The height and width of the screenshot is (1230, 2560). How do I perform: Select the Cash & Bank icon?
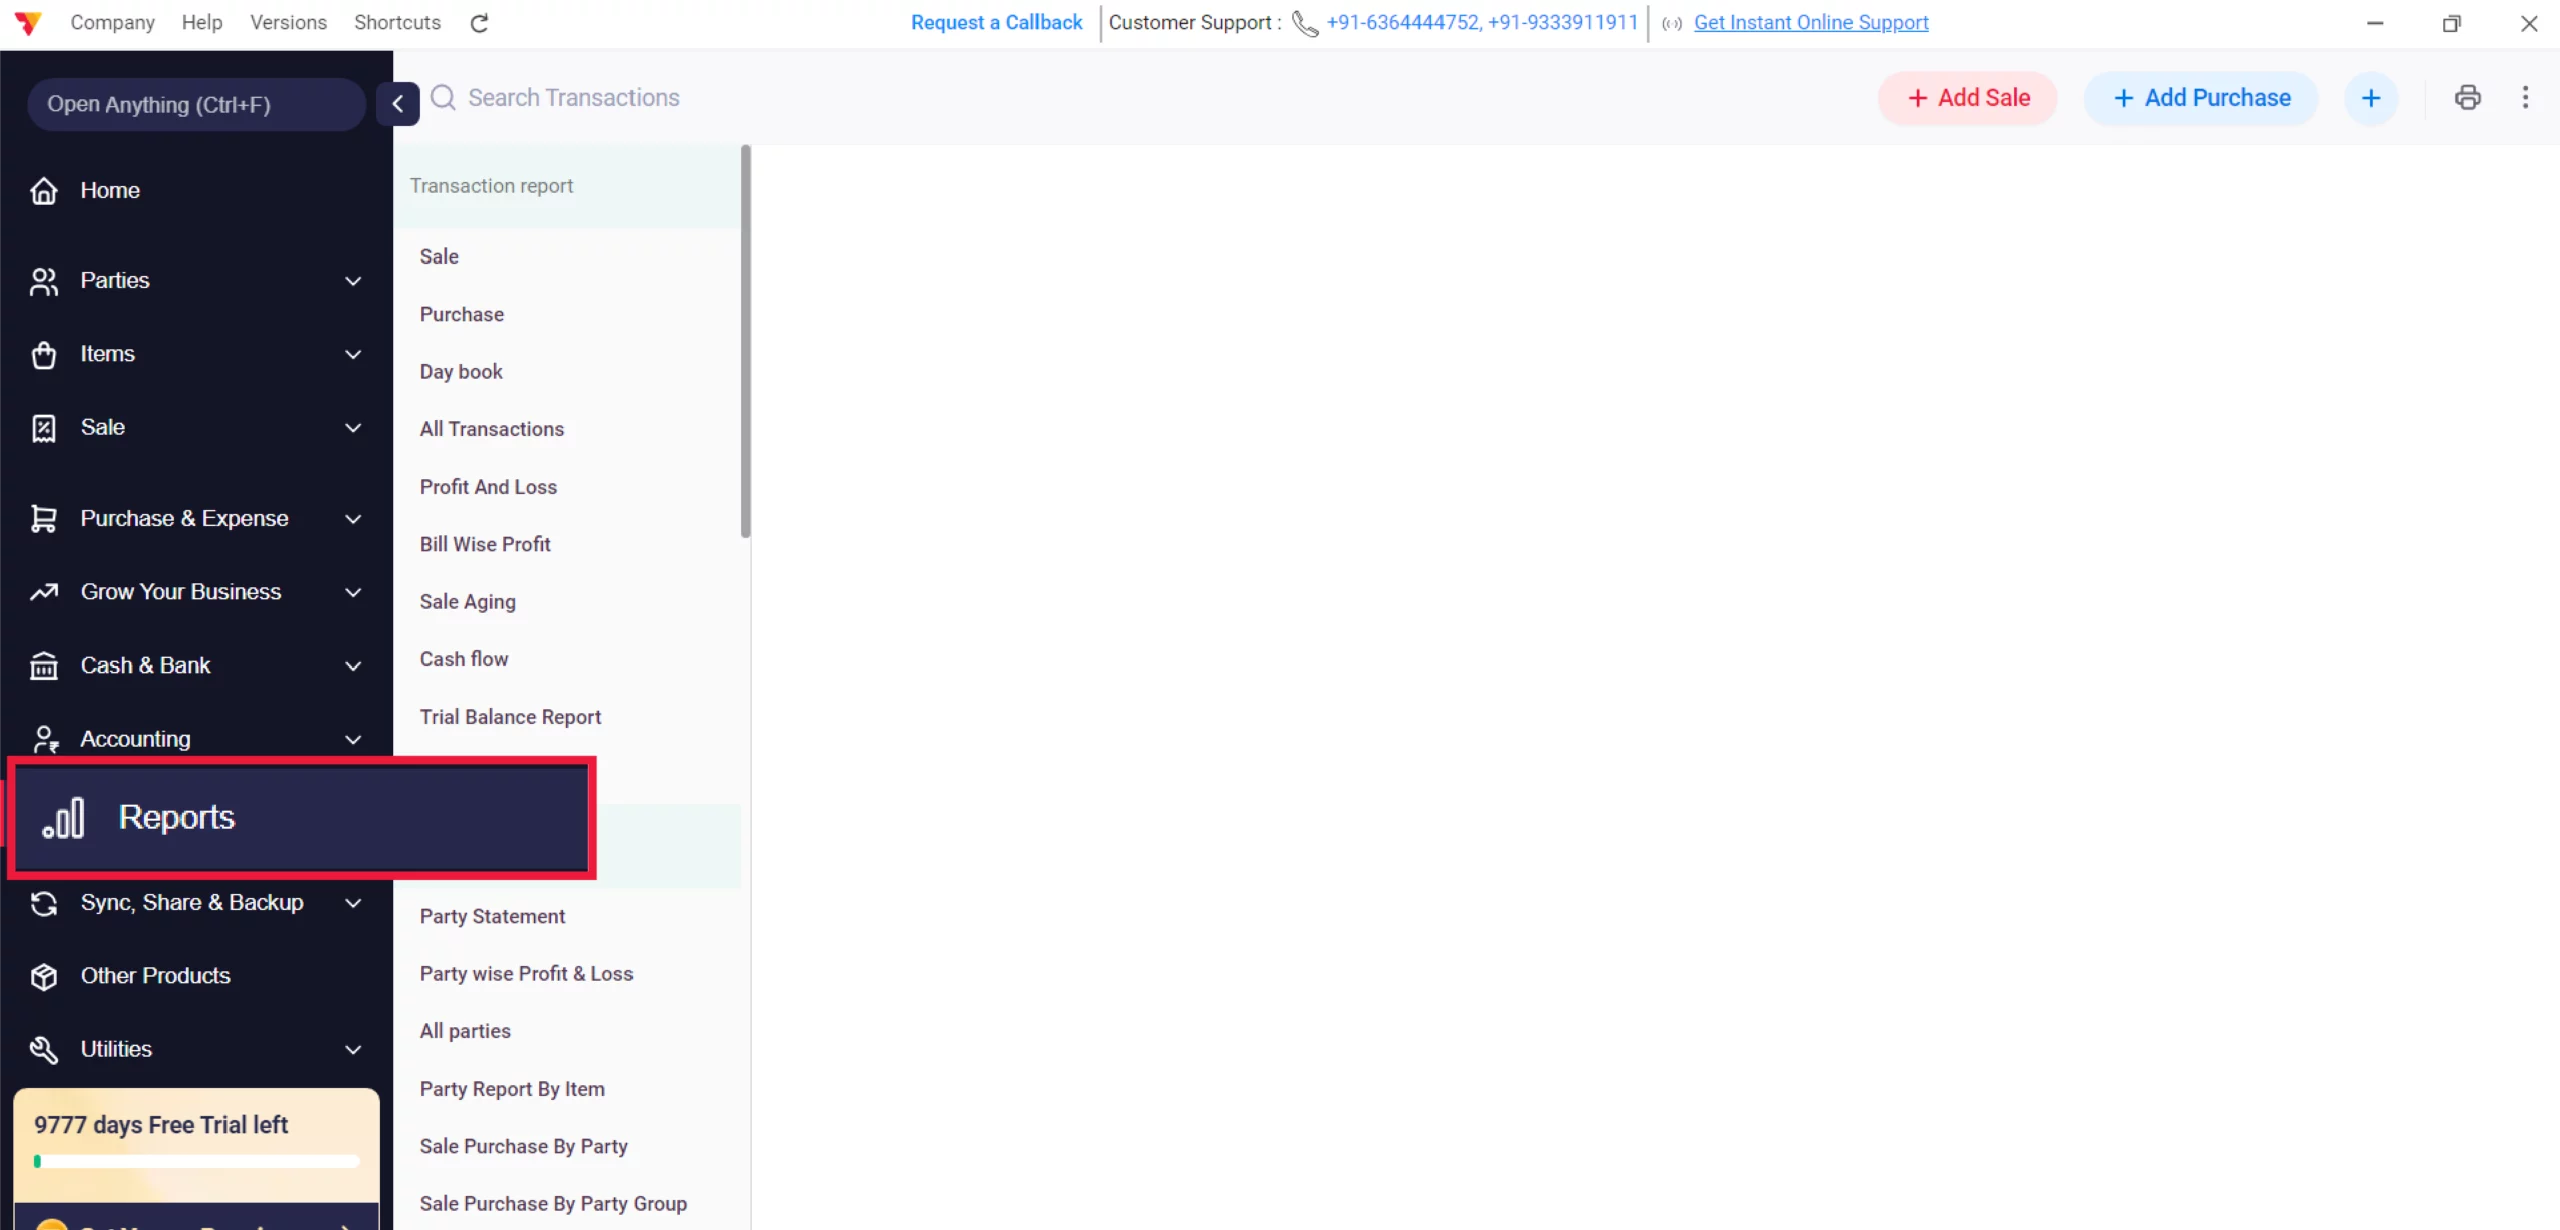[44, 665]
